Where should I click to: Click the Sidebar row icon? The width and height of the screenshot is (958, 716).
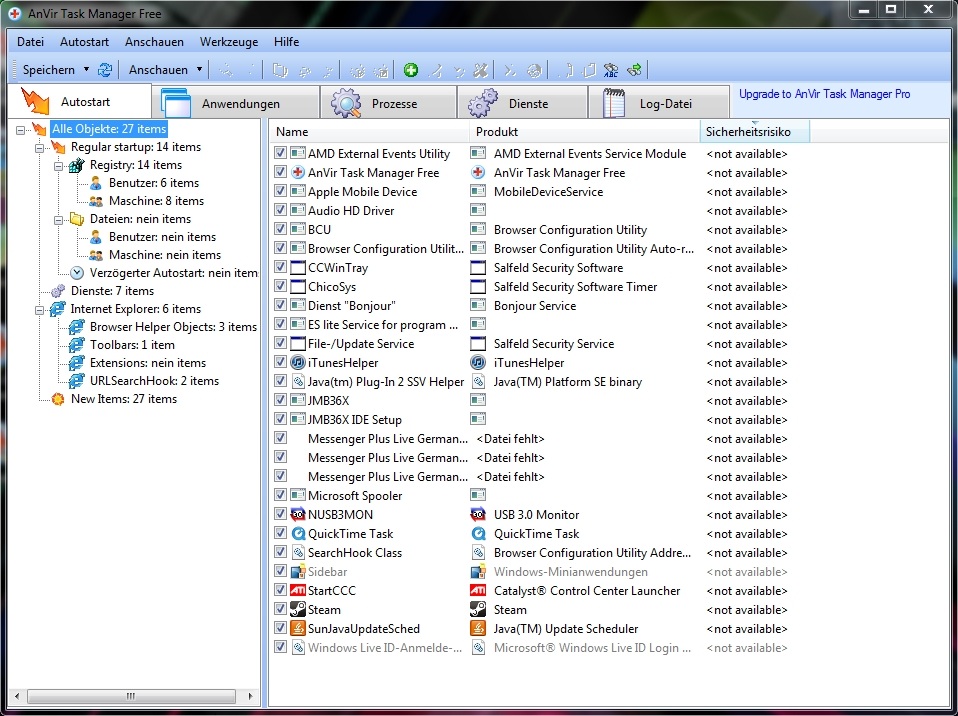298,571
